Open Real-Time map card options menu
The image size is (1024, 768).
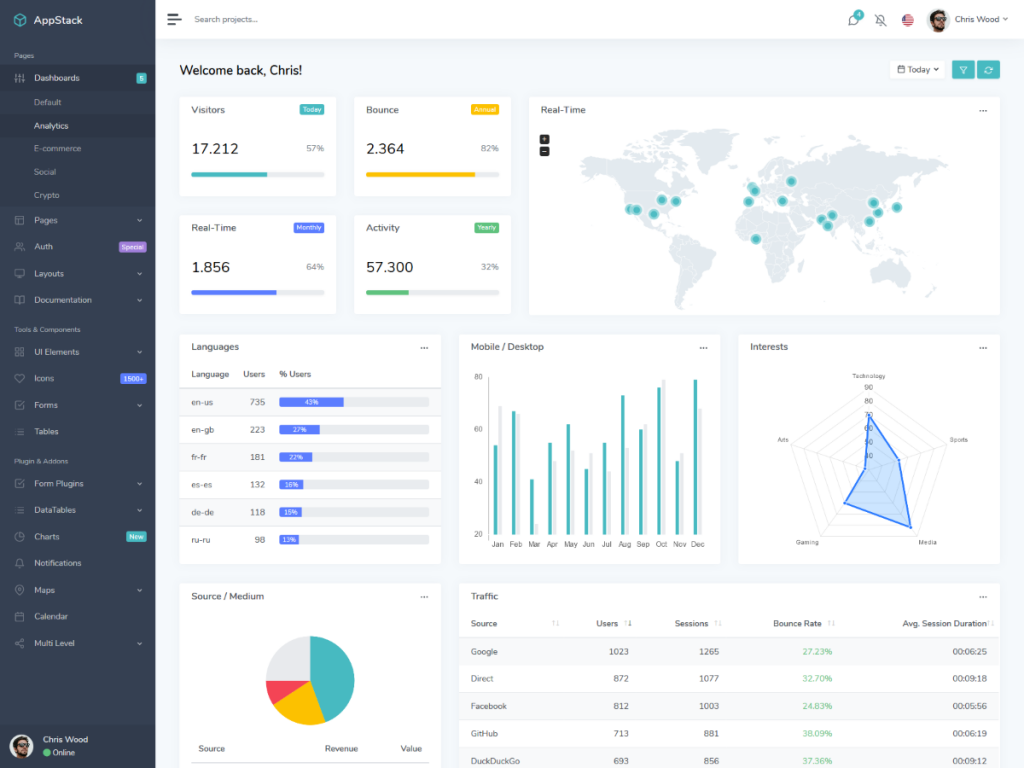click(x=983, y=110)
